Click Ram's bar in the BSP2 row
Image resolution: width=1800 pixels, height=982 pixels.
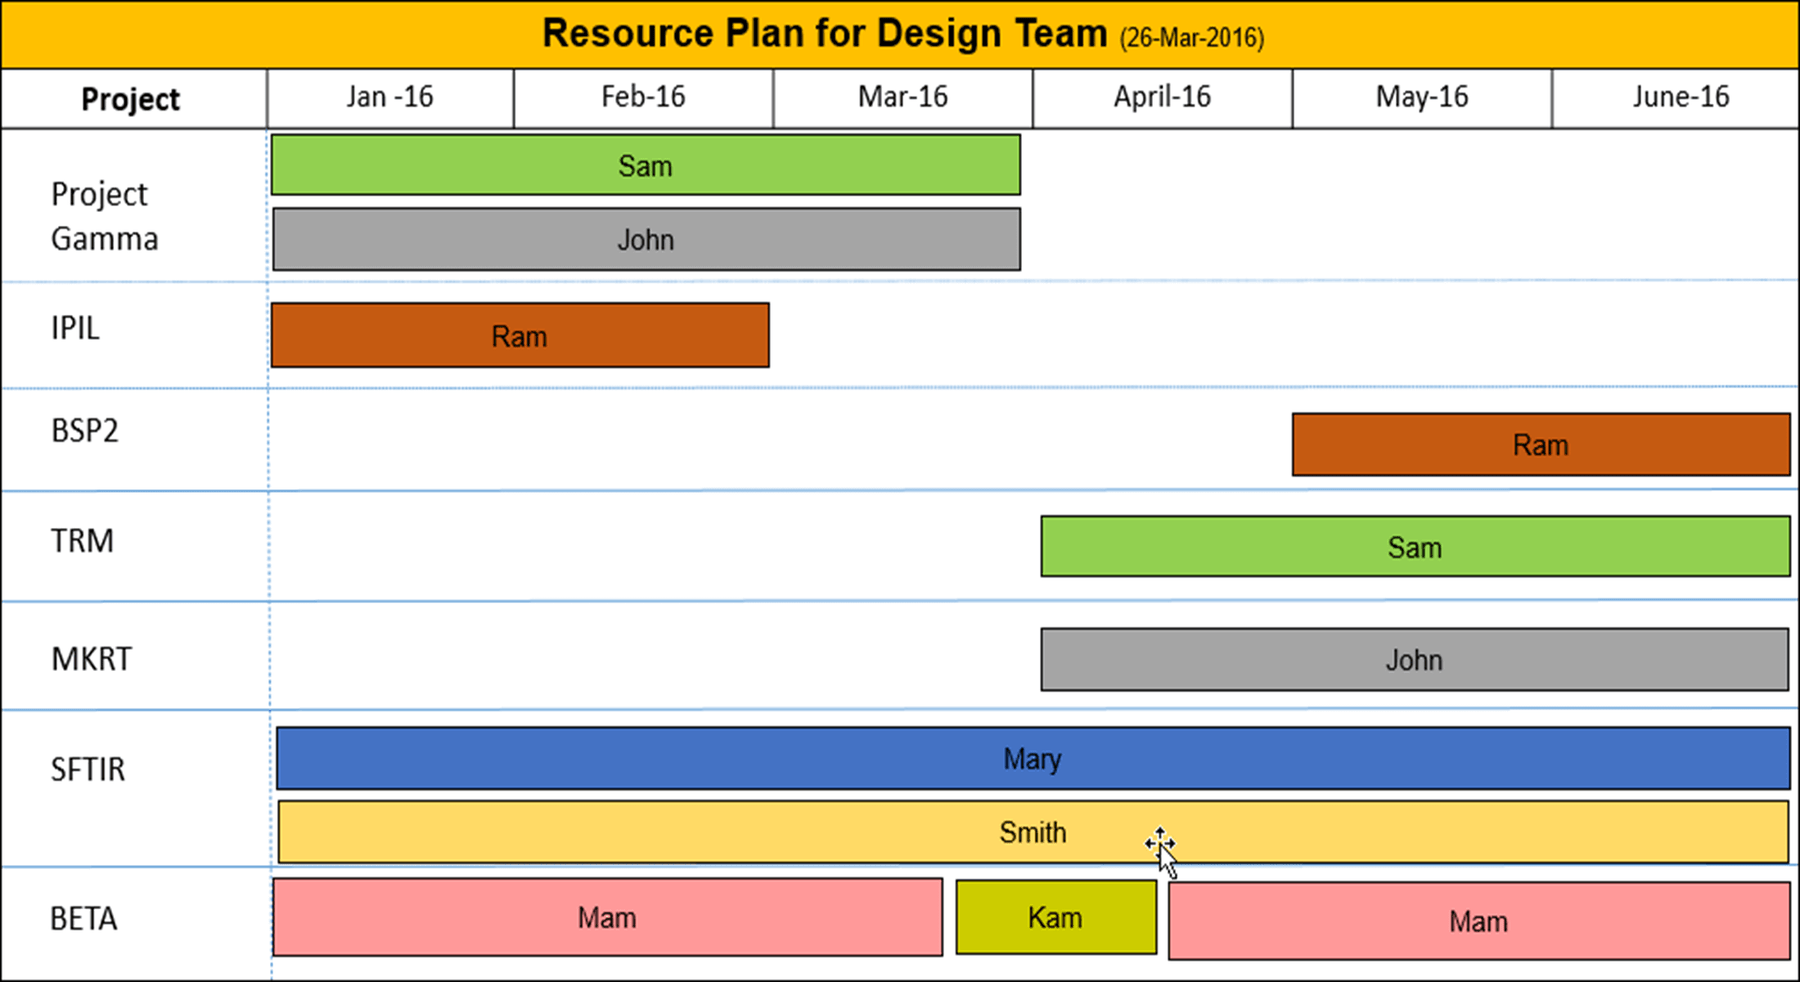[x=1540, y=445]
